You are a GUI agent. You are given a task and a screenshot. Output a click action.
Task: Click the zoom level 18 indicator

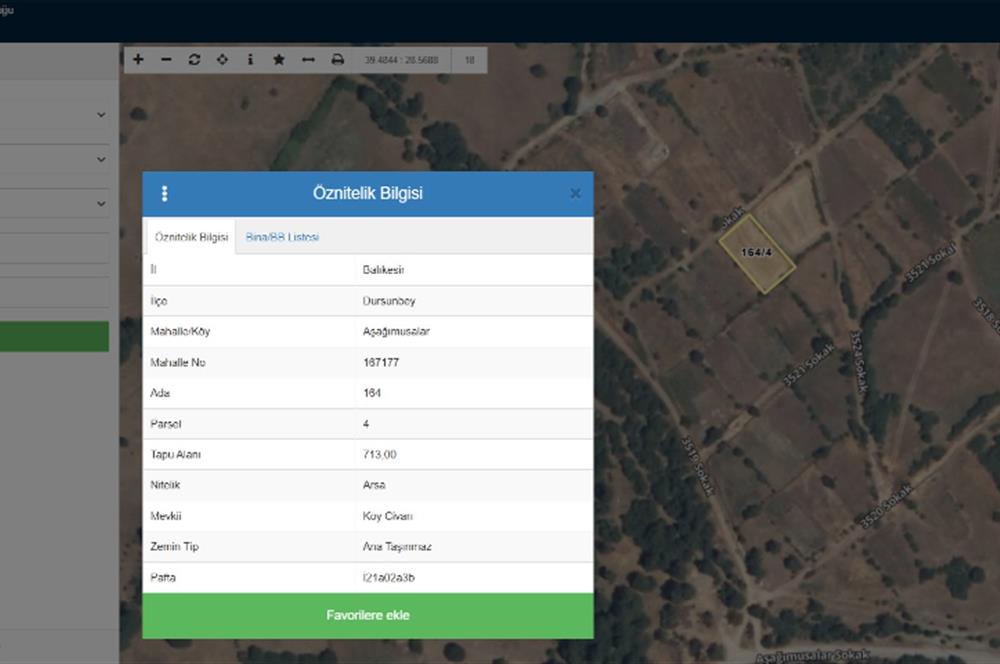tap(469, 60)
